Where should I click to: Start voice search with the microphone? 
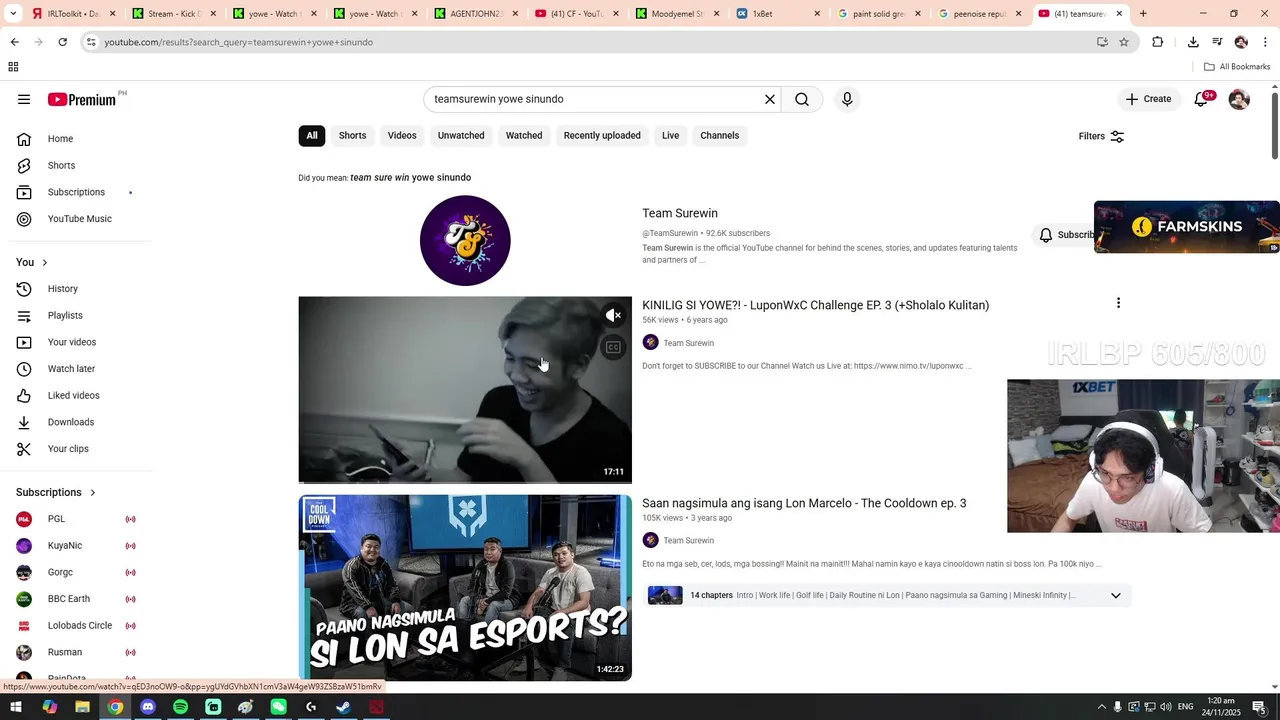pyautogui.click(x=847, y=99)
